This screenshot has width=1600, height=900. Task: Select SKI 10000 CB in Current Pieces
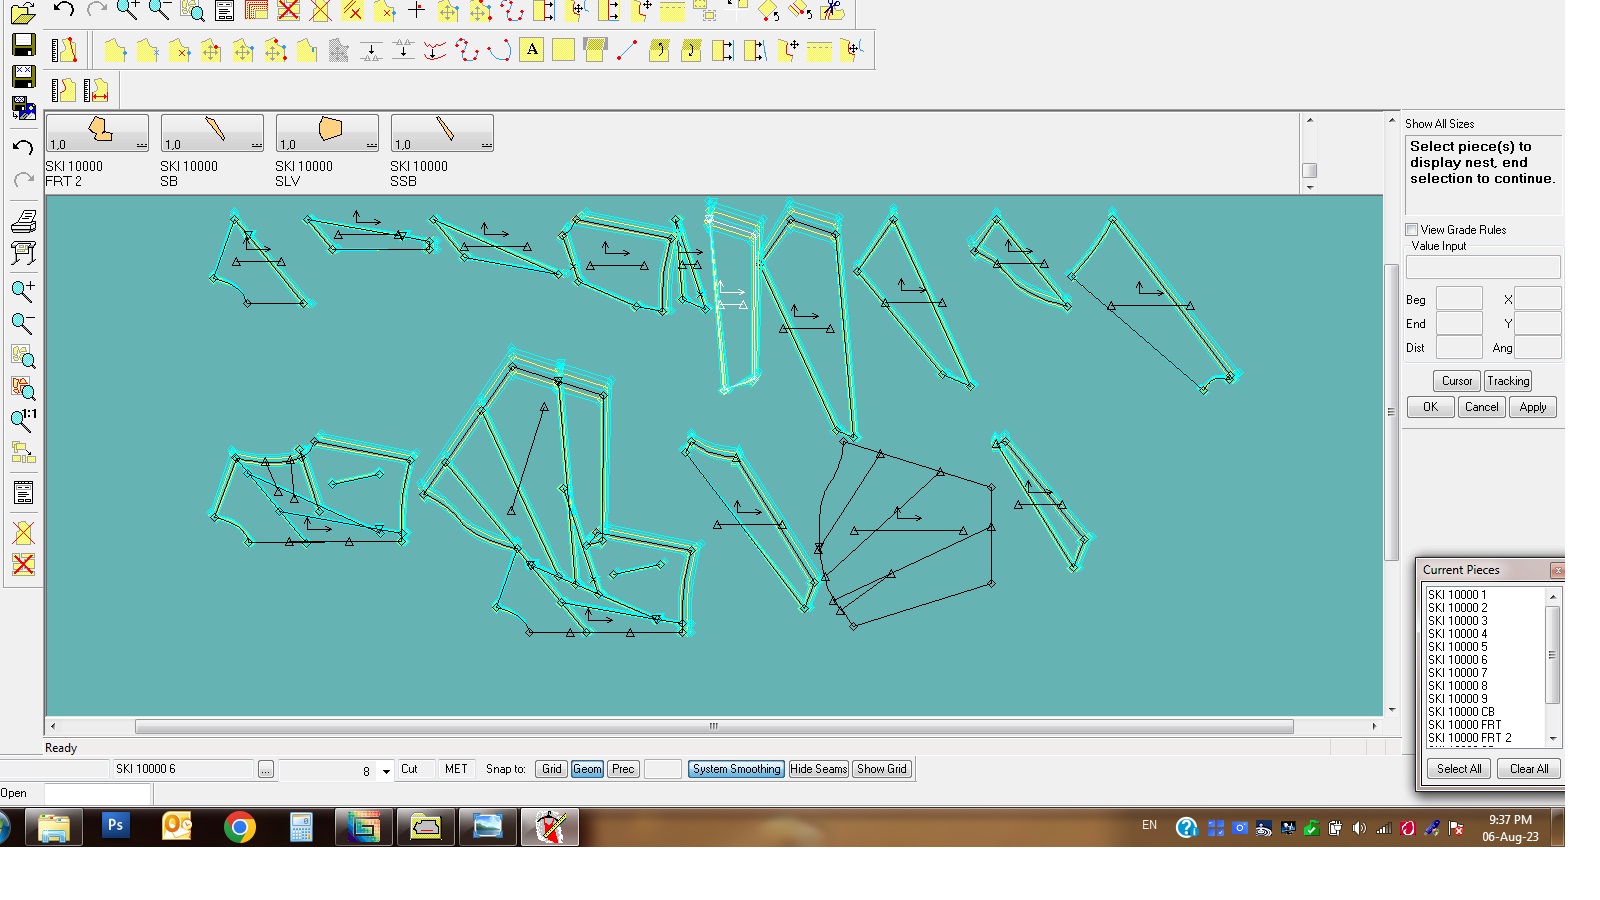(x=1461, y=712)
